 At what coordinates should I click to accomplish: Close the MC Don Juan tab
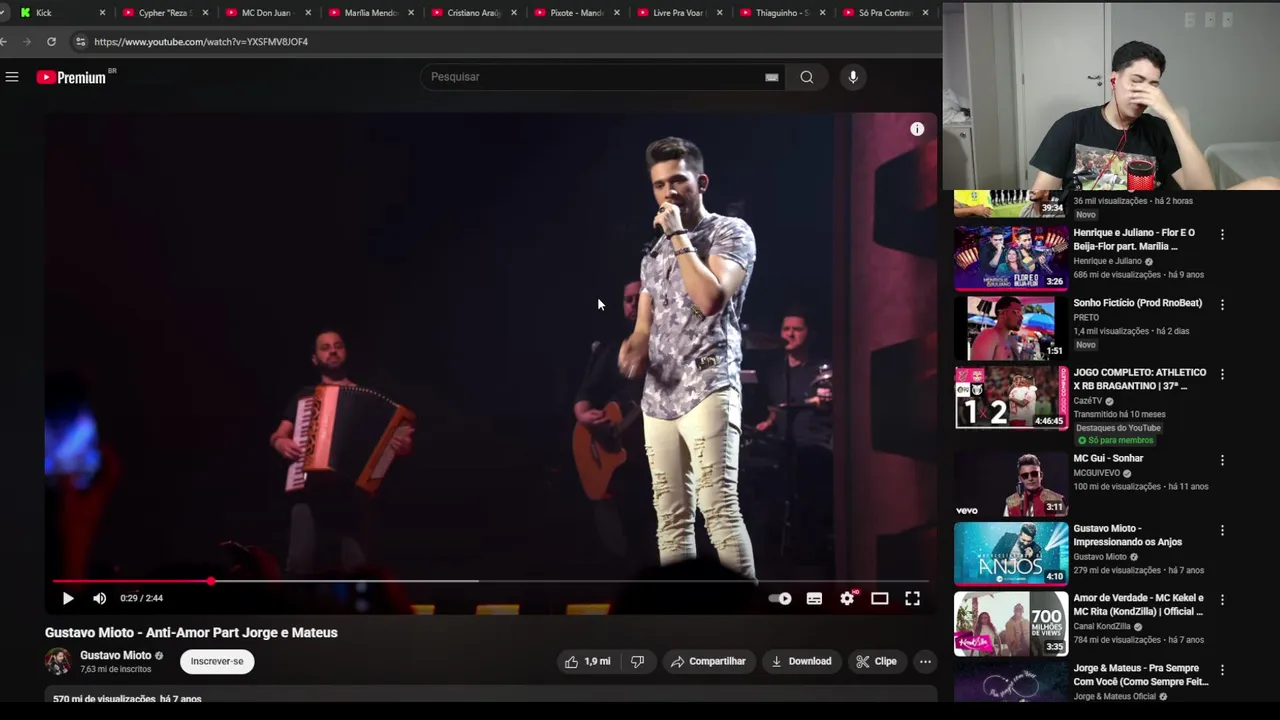click(307, 13)
